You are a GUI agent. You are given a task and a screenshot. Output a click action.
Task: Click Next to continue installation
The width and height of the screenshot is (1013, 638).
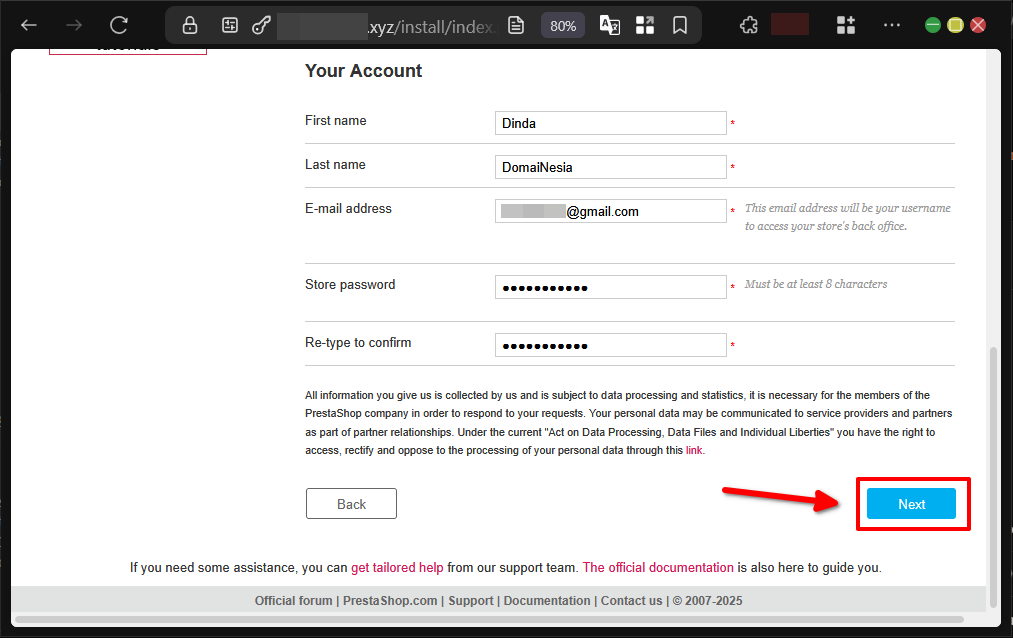pyautogui.click(x=911, y=504)
